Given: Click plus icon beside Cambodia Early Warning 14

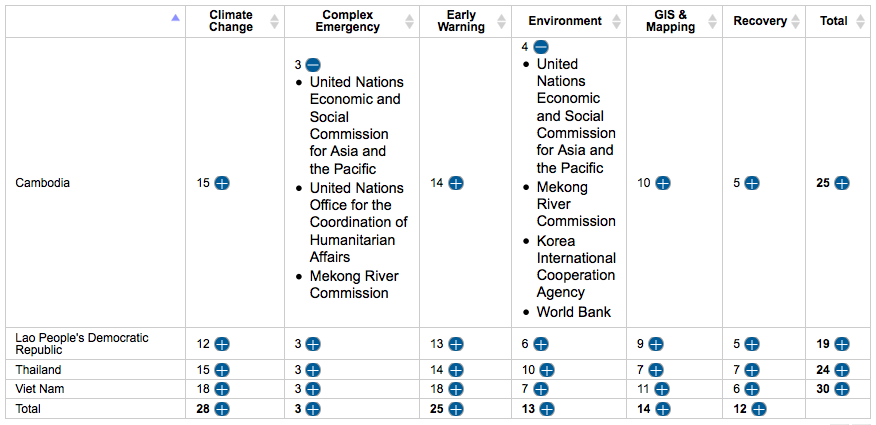Looking at the screenshot, I should pos(455,183).
